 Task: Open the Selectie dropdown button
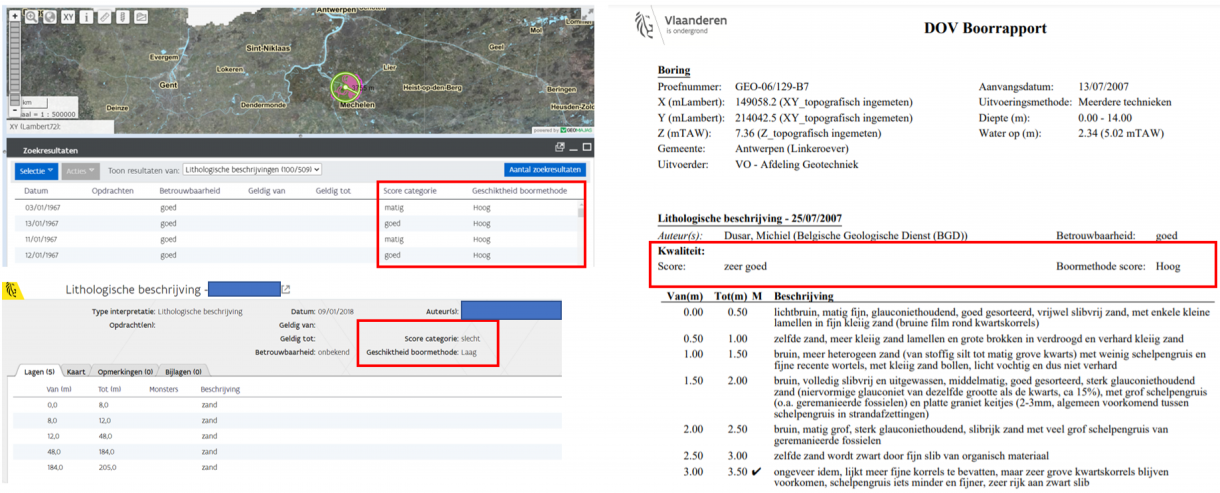(x=36, y=171)
